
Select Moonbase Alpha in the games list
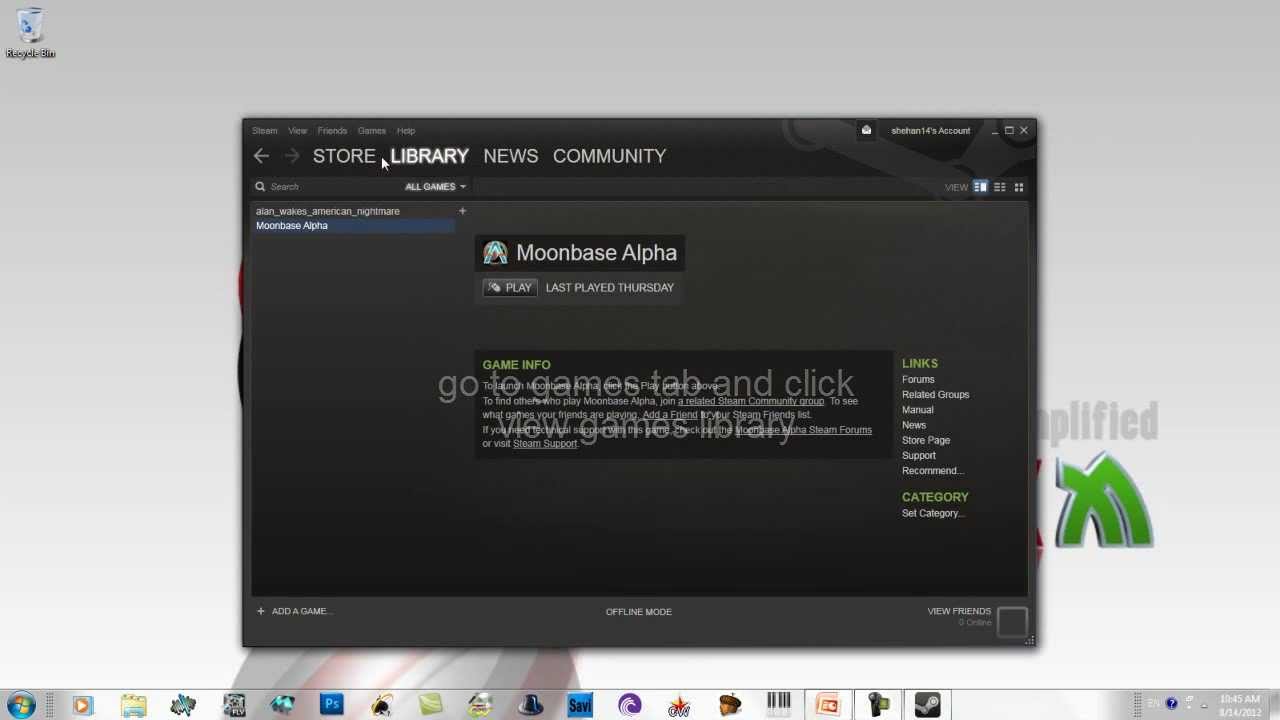click(x=353, y=225)
